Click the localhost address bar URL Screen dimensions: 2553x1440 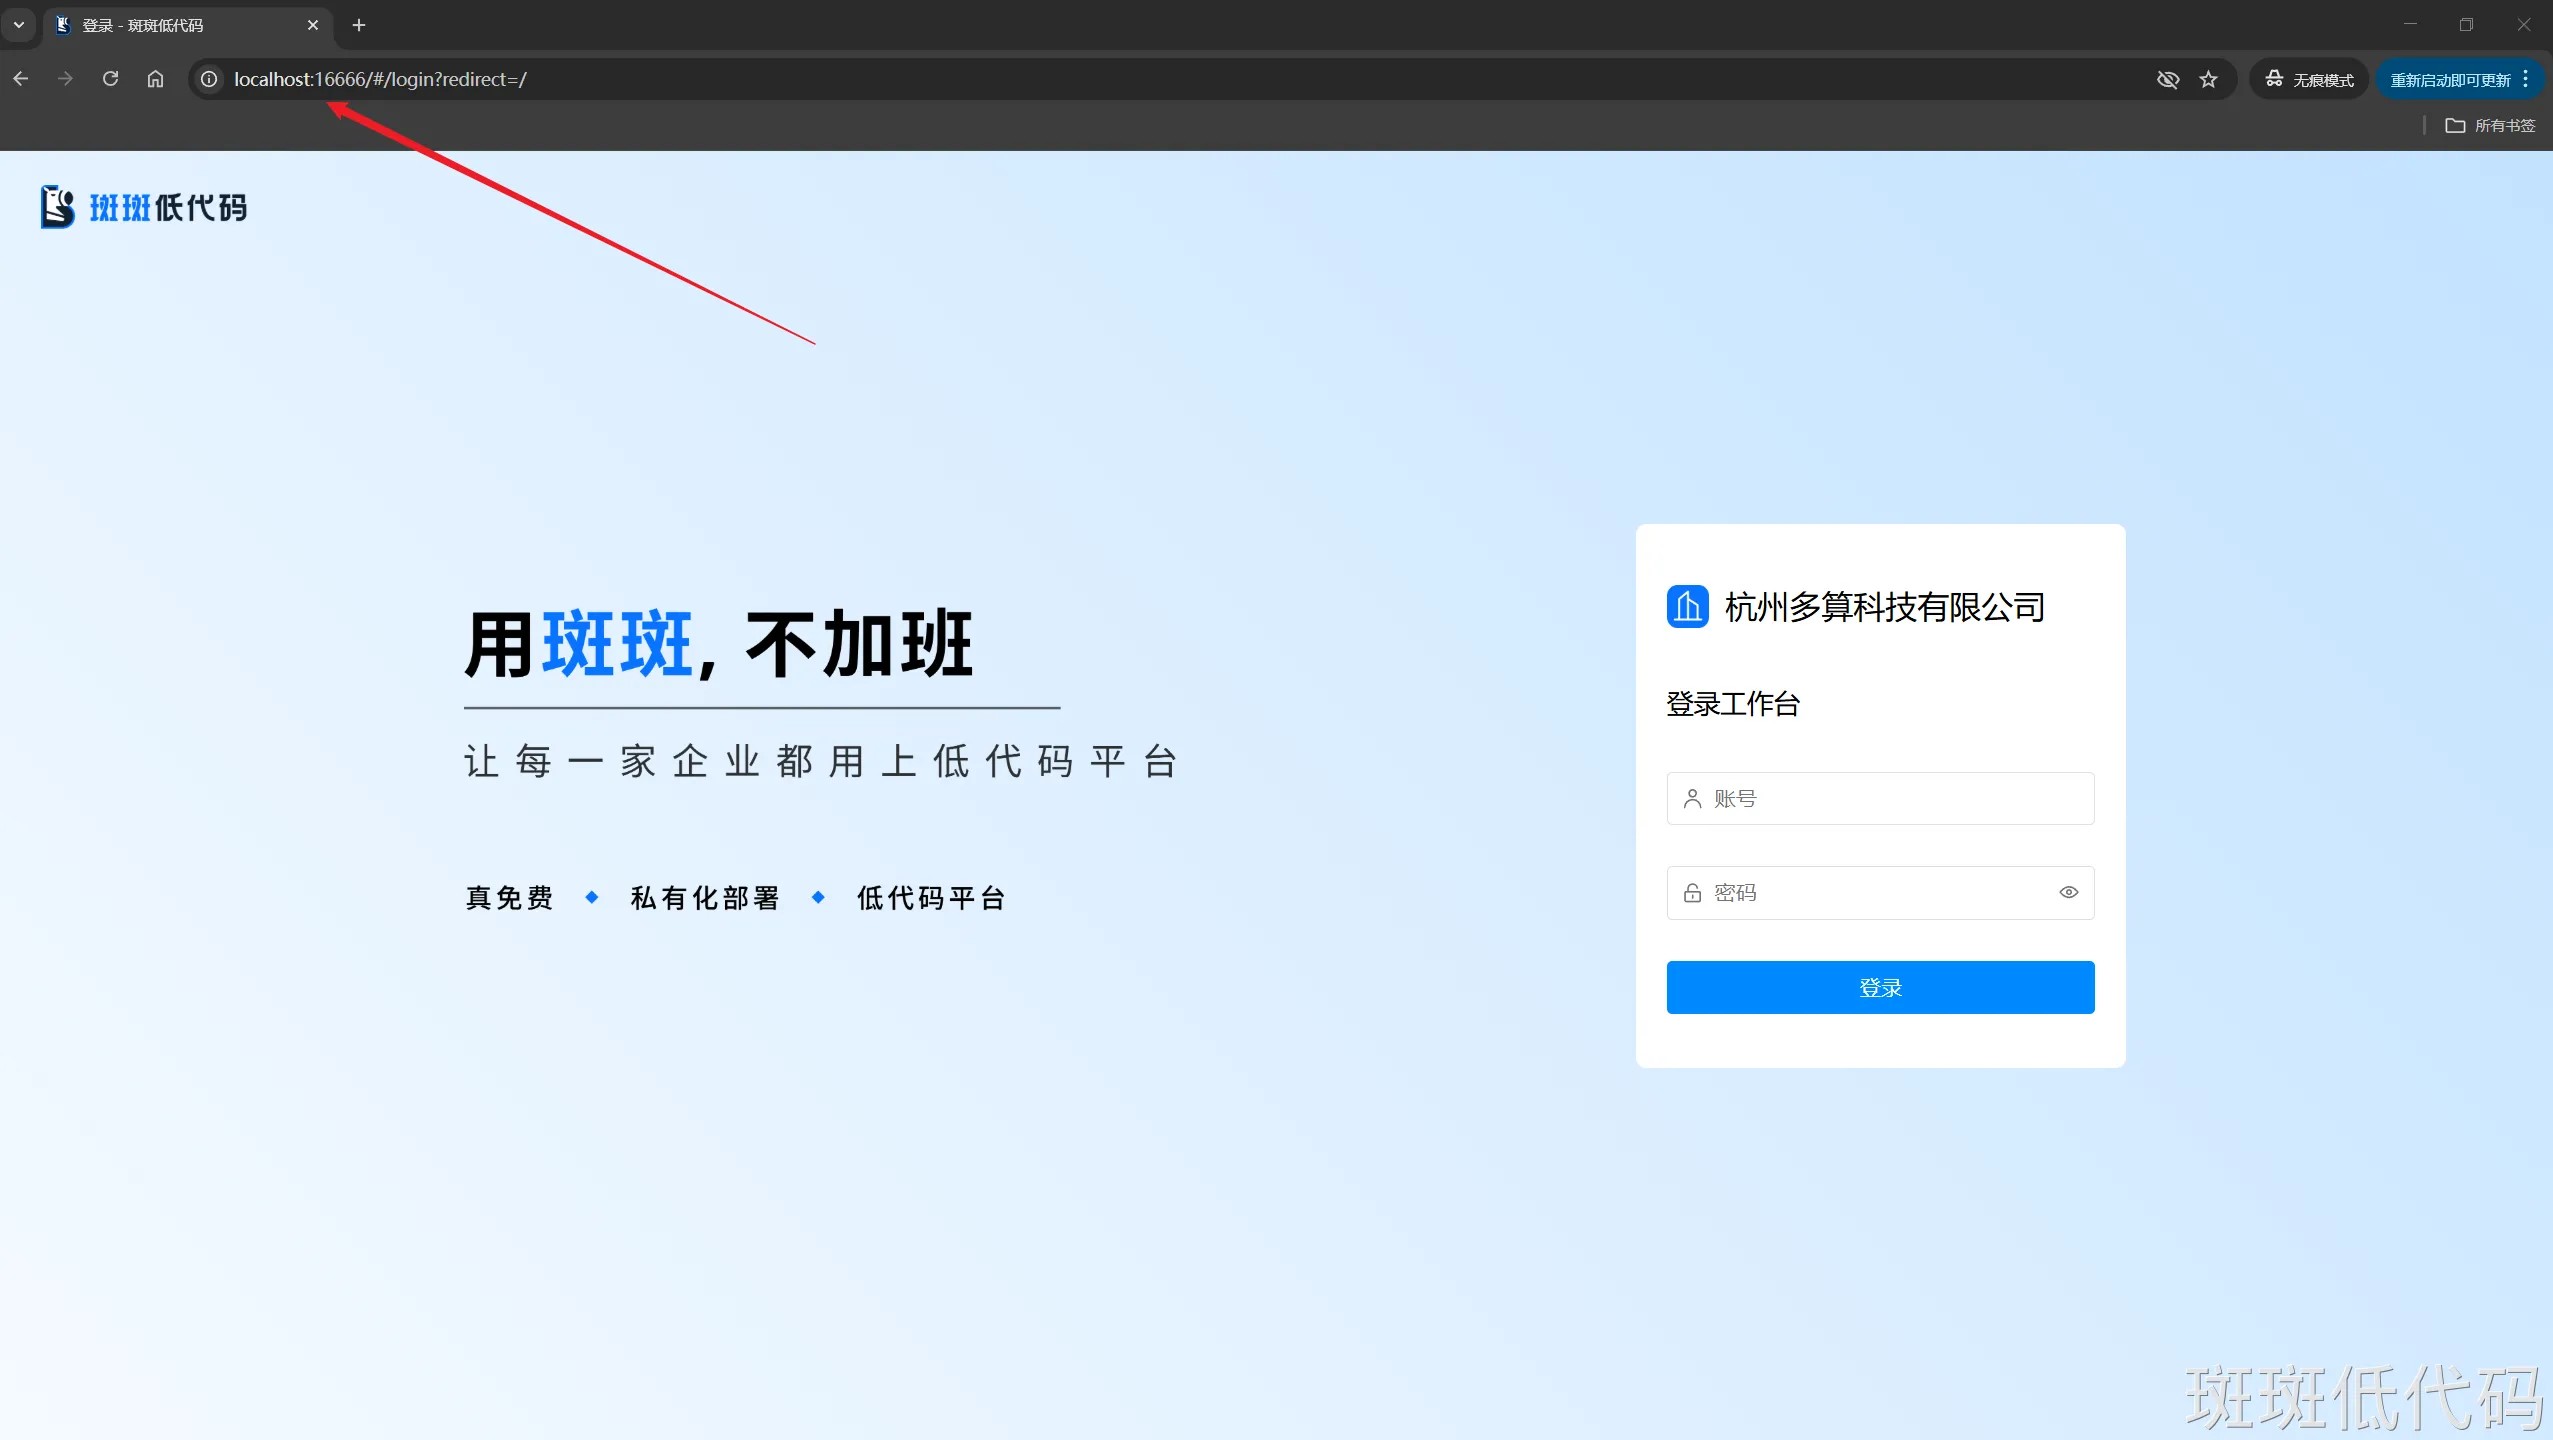[380, 79]
